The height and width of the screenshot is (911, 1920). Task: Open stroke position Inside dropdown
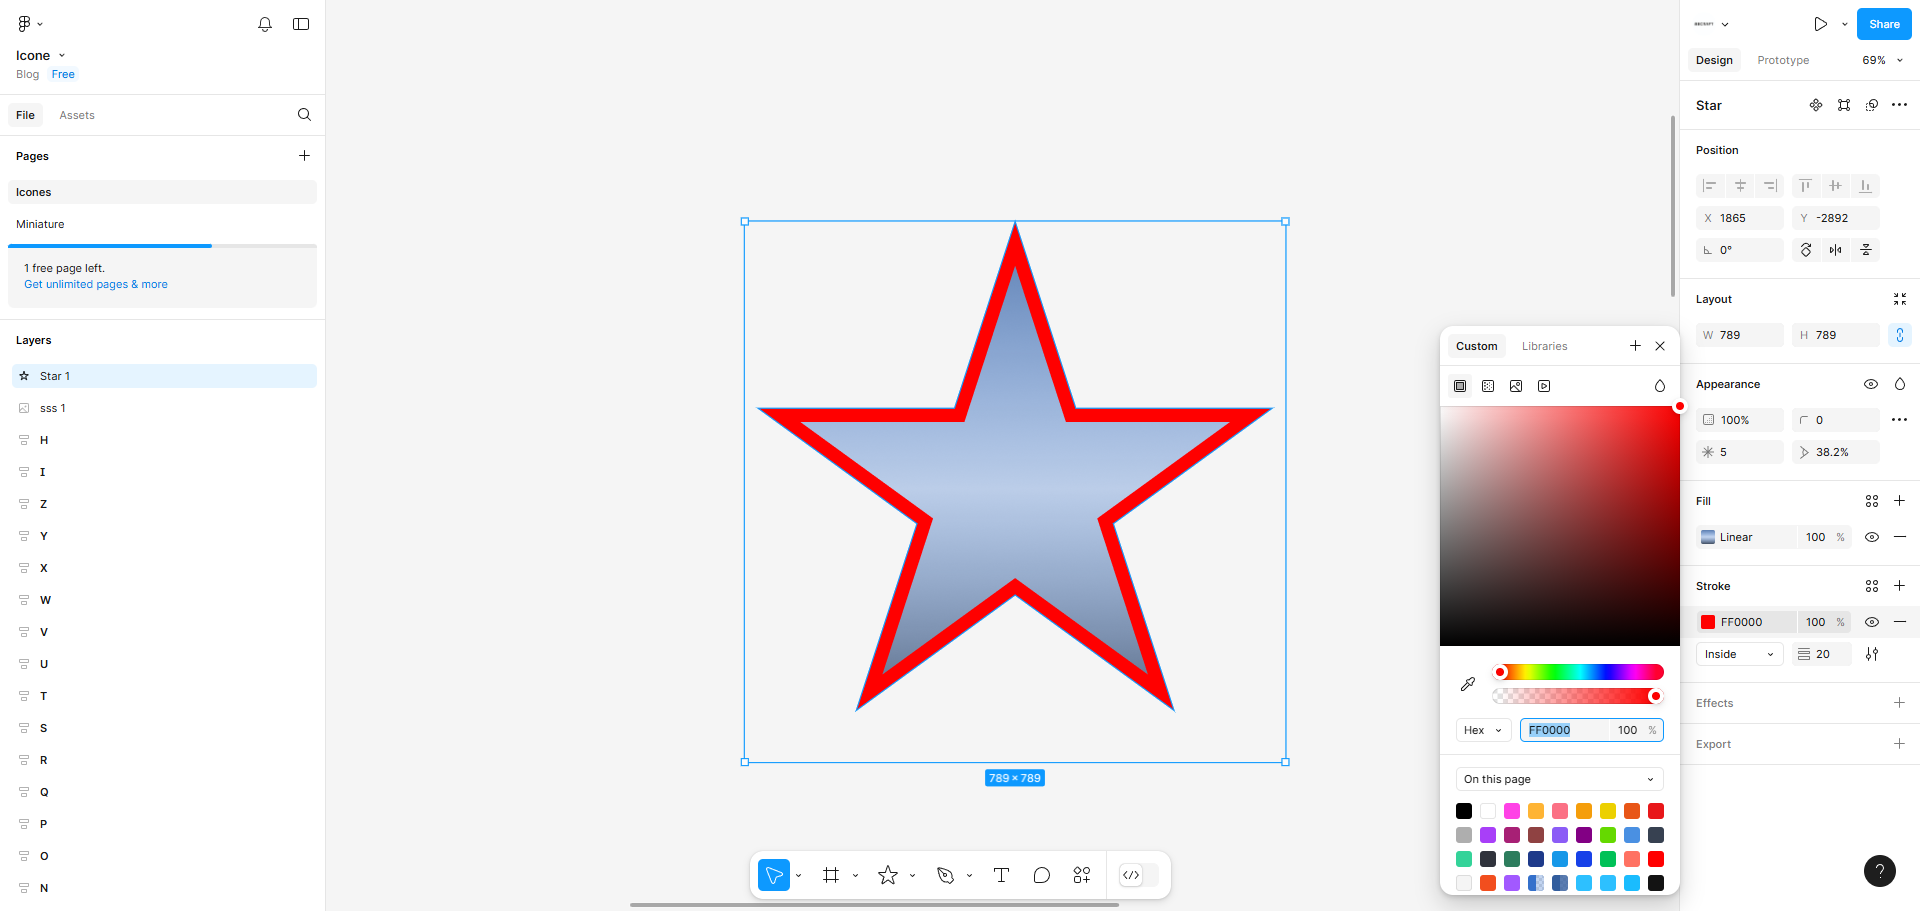[1740, 654]
